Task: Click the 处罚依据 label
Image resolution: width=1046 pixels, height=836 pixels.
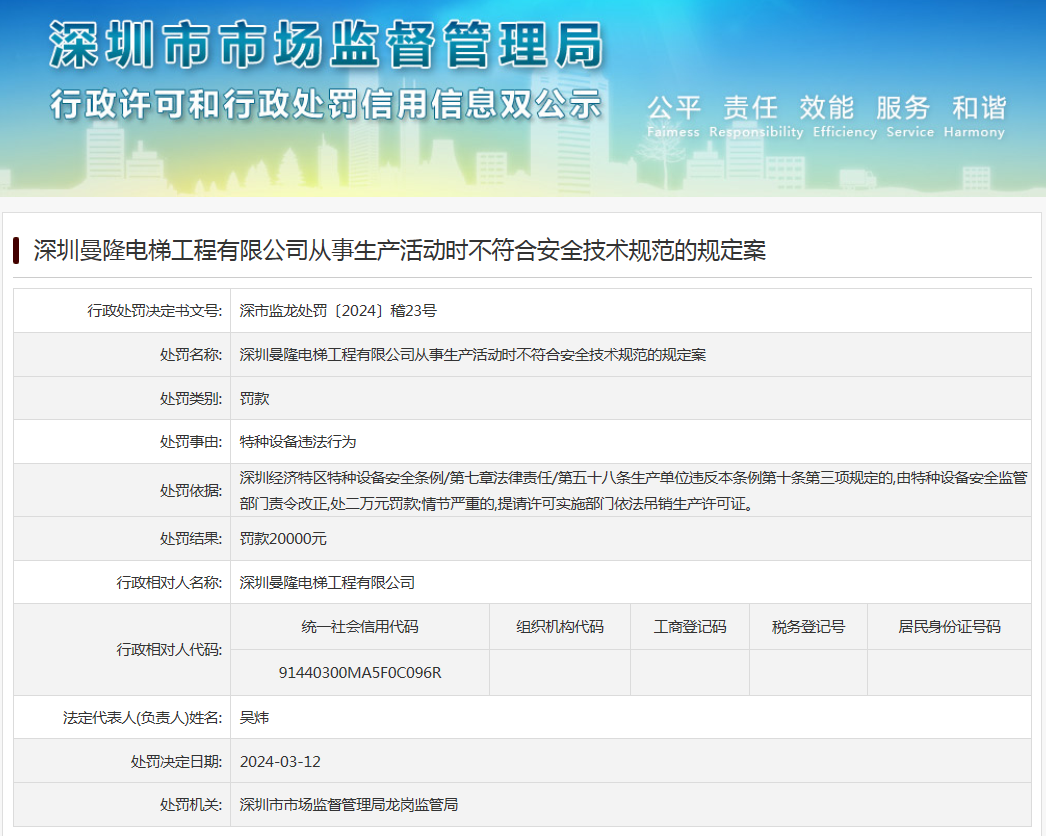Action: click(191, 490)
